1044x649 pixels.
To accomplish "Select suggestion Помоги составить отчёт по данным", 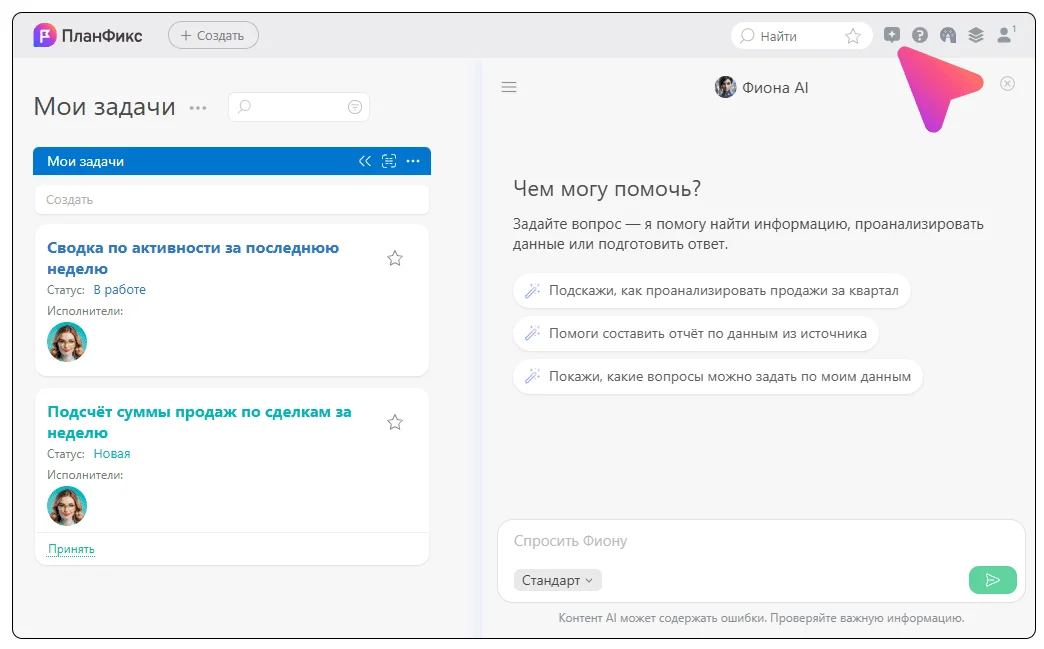I will (x=695, y=333).
